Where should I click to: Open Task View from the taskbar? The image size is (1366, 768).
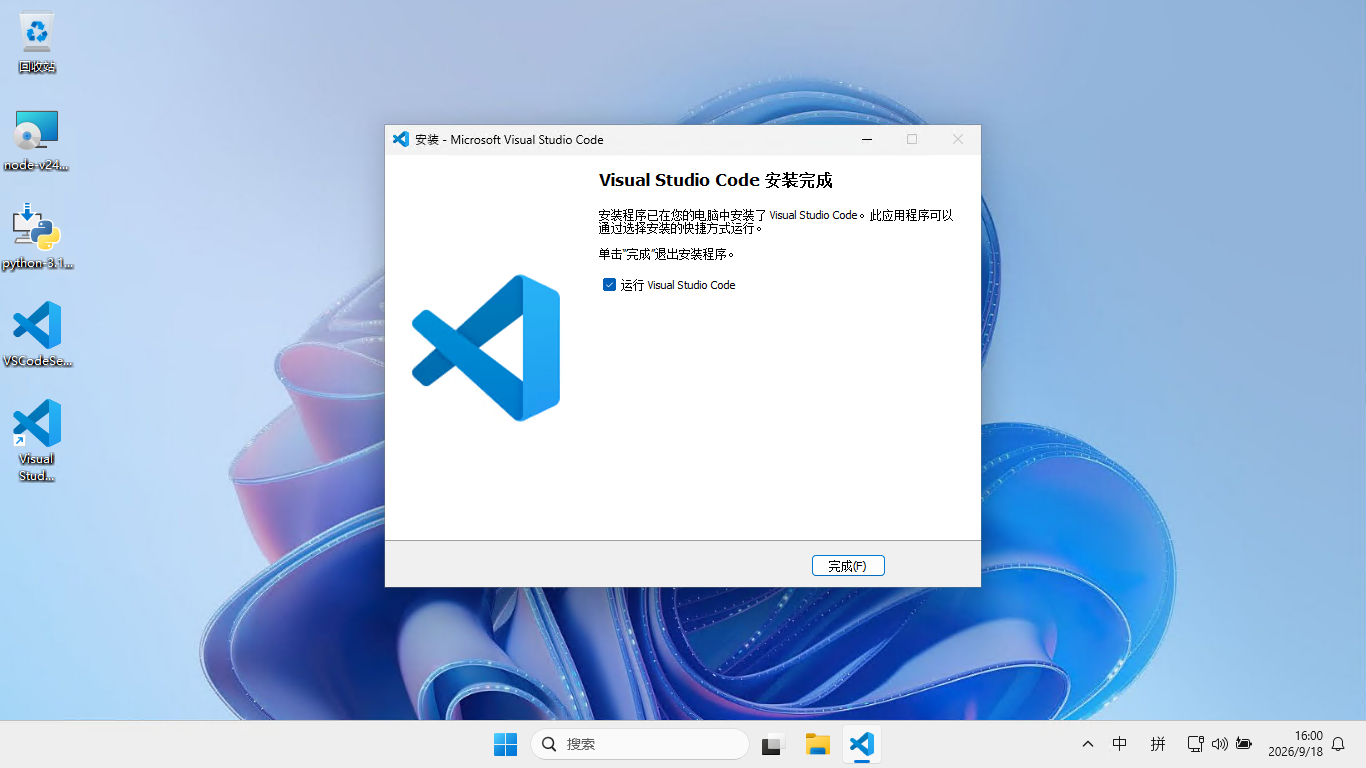pyautogui.click(x=772, y=744)
